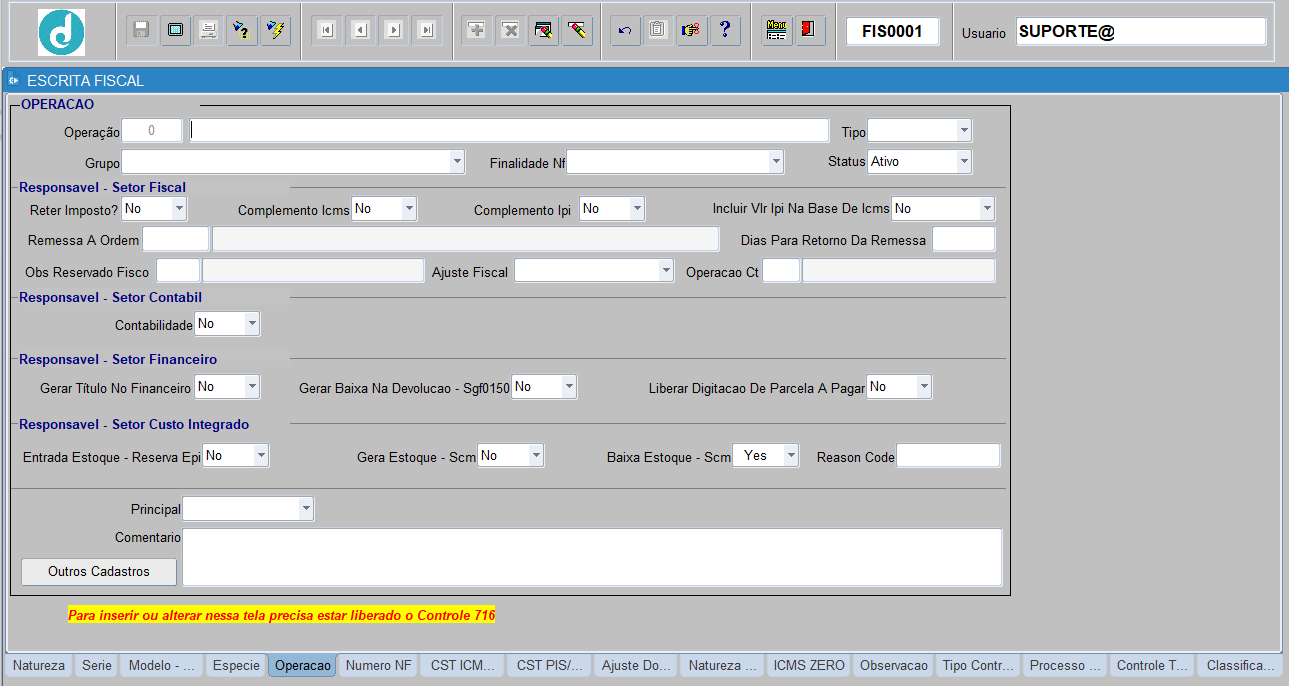Click the Execute Query lightning icon
Viewport: 1289px width, 686px height.
tap(275, 30)
